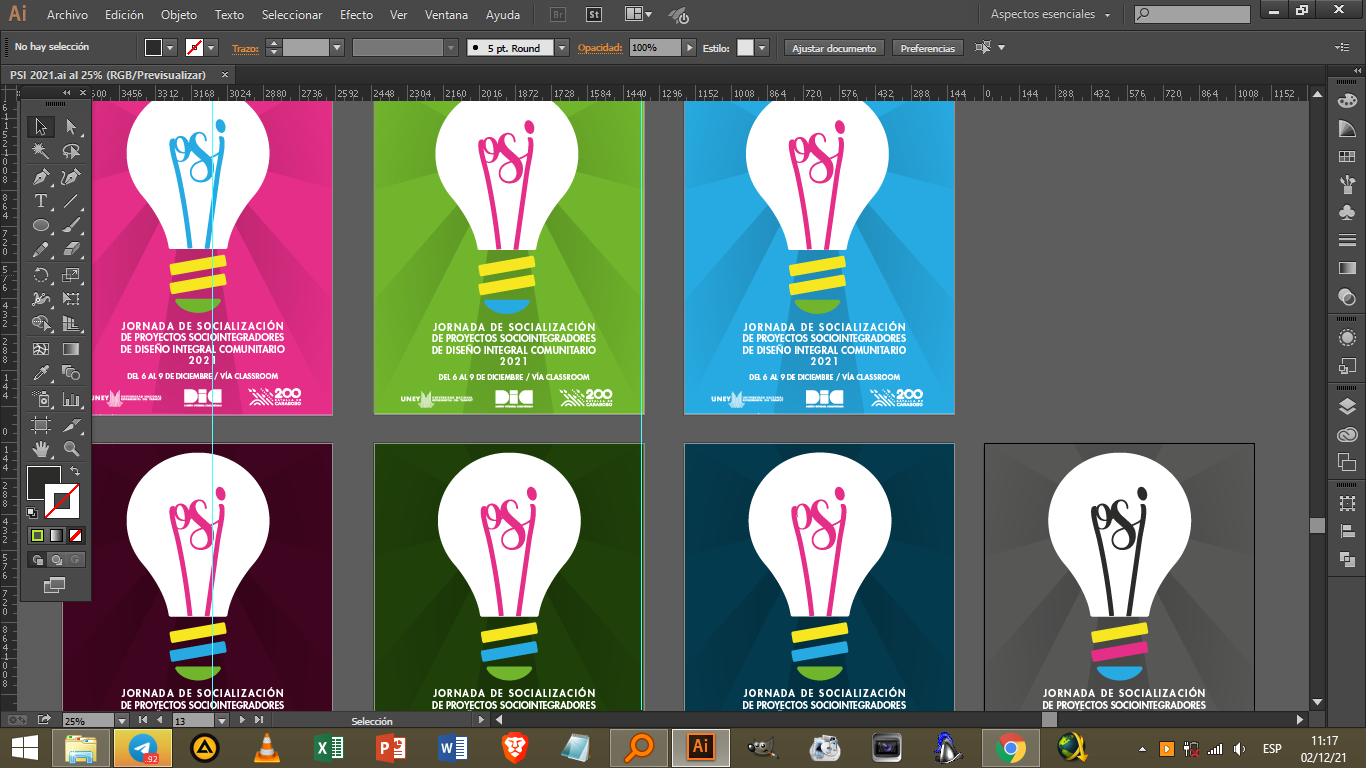Image resolution: width=1366 pixels, height=768 pixels.
Task: Select the Rotate tool
Action: 41,275
